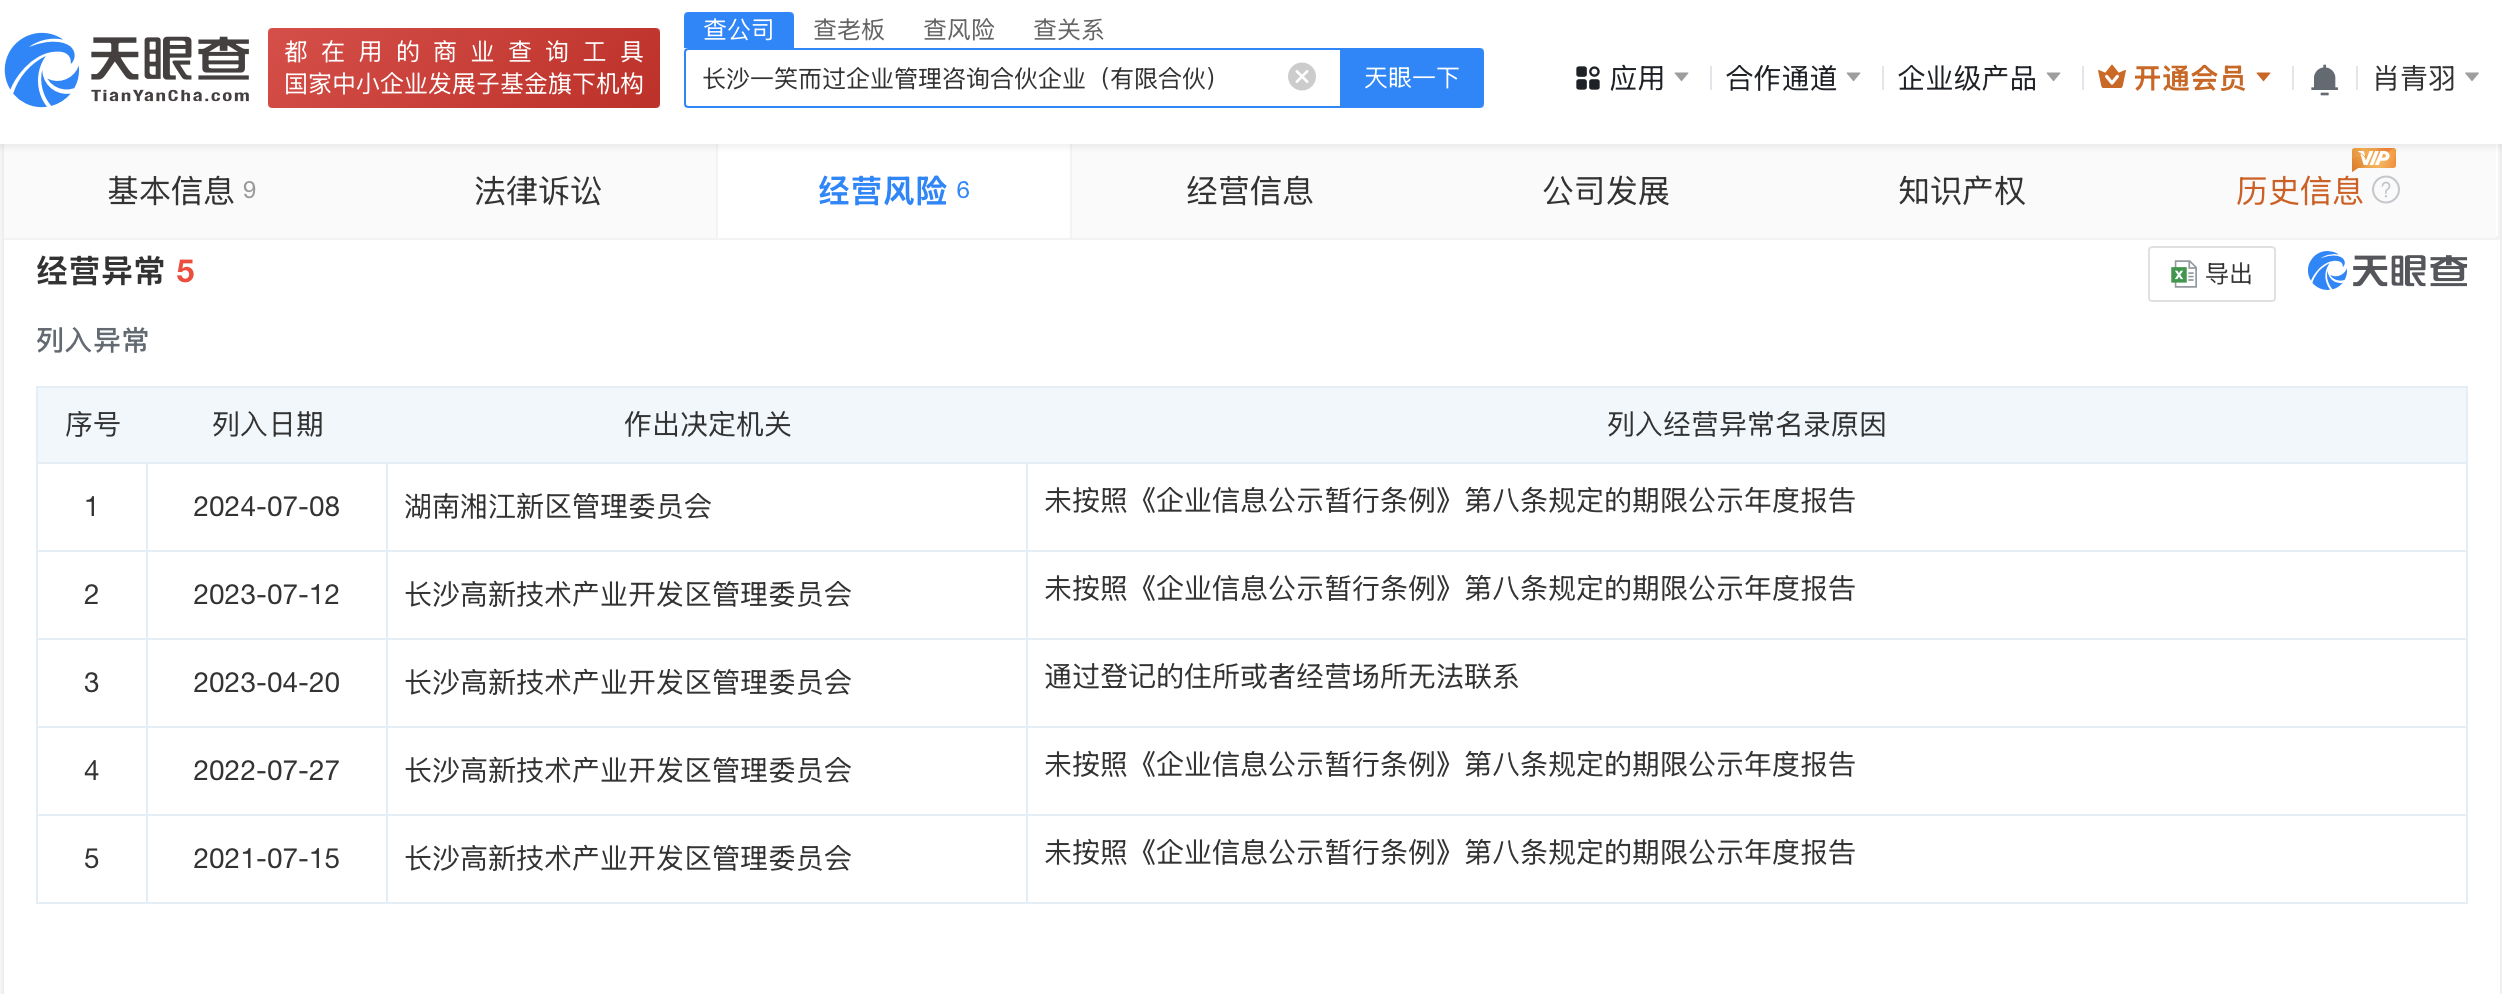Expand the 企业级产品 dropdown
Image resolution: width=2502 pixels, height=994 pixels.
point(1978,78)
